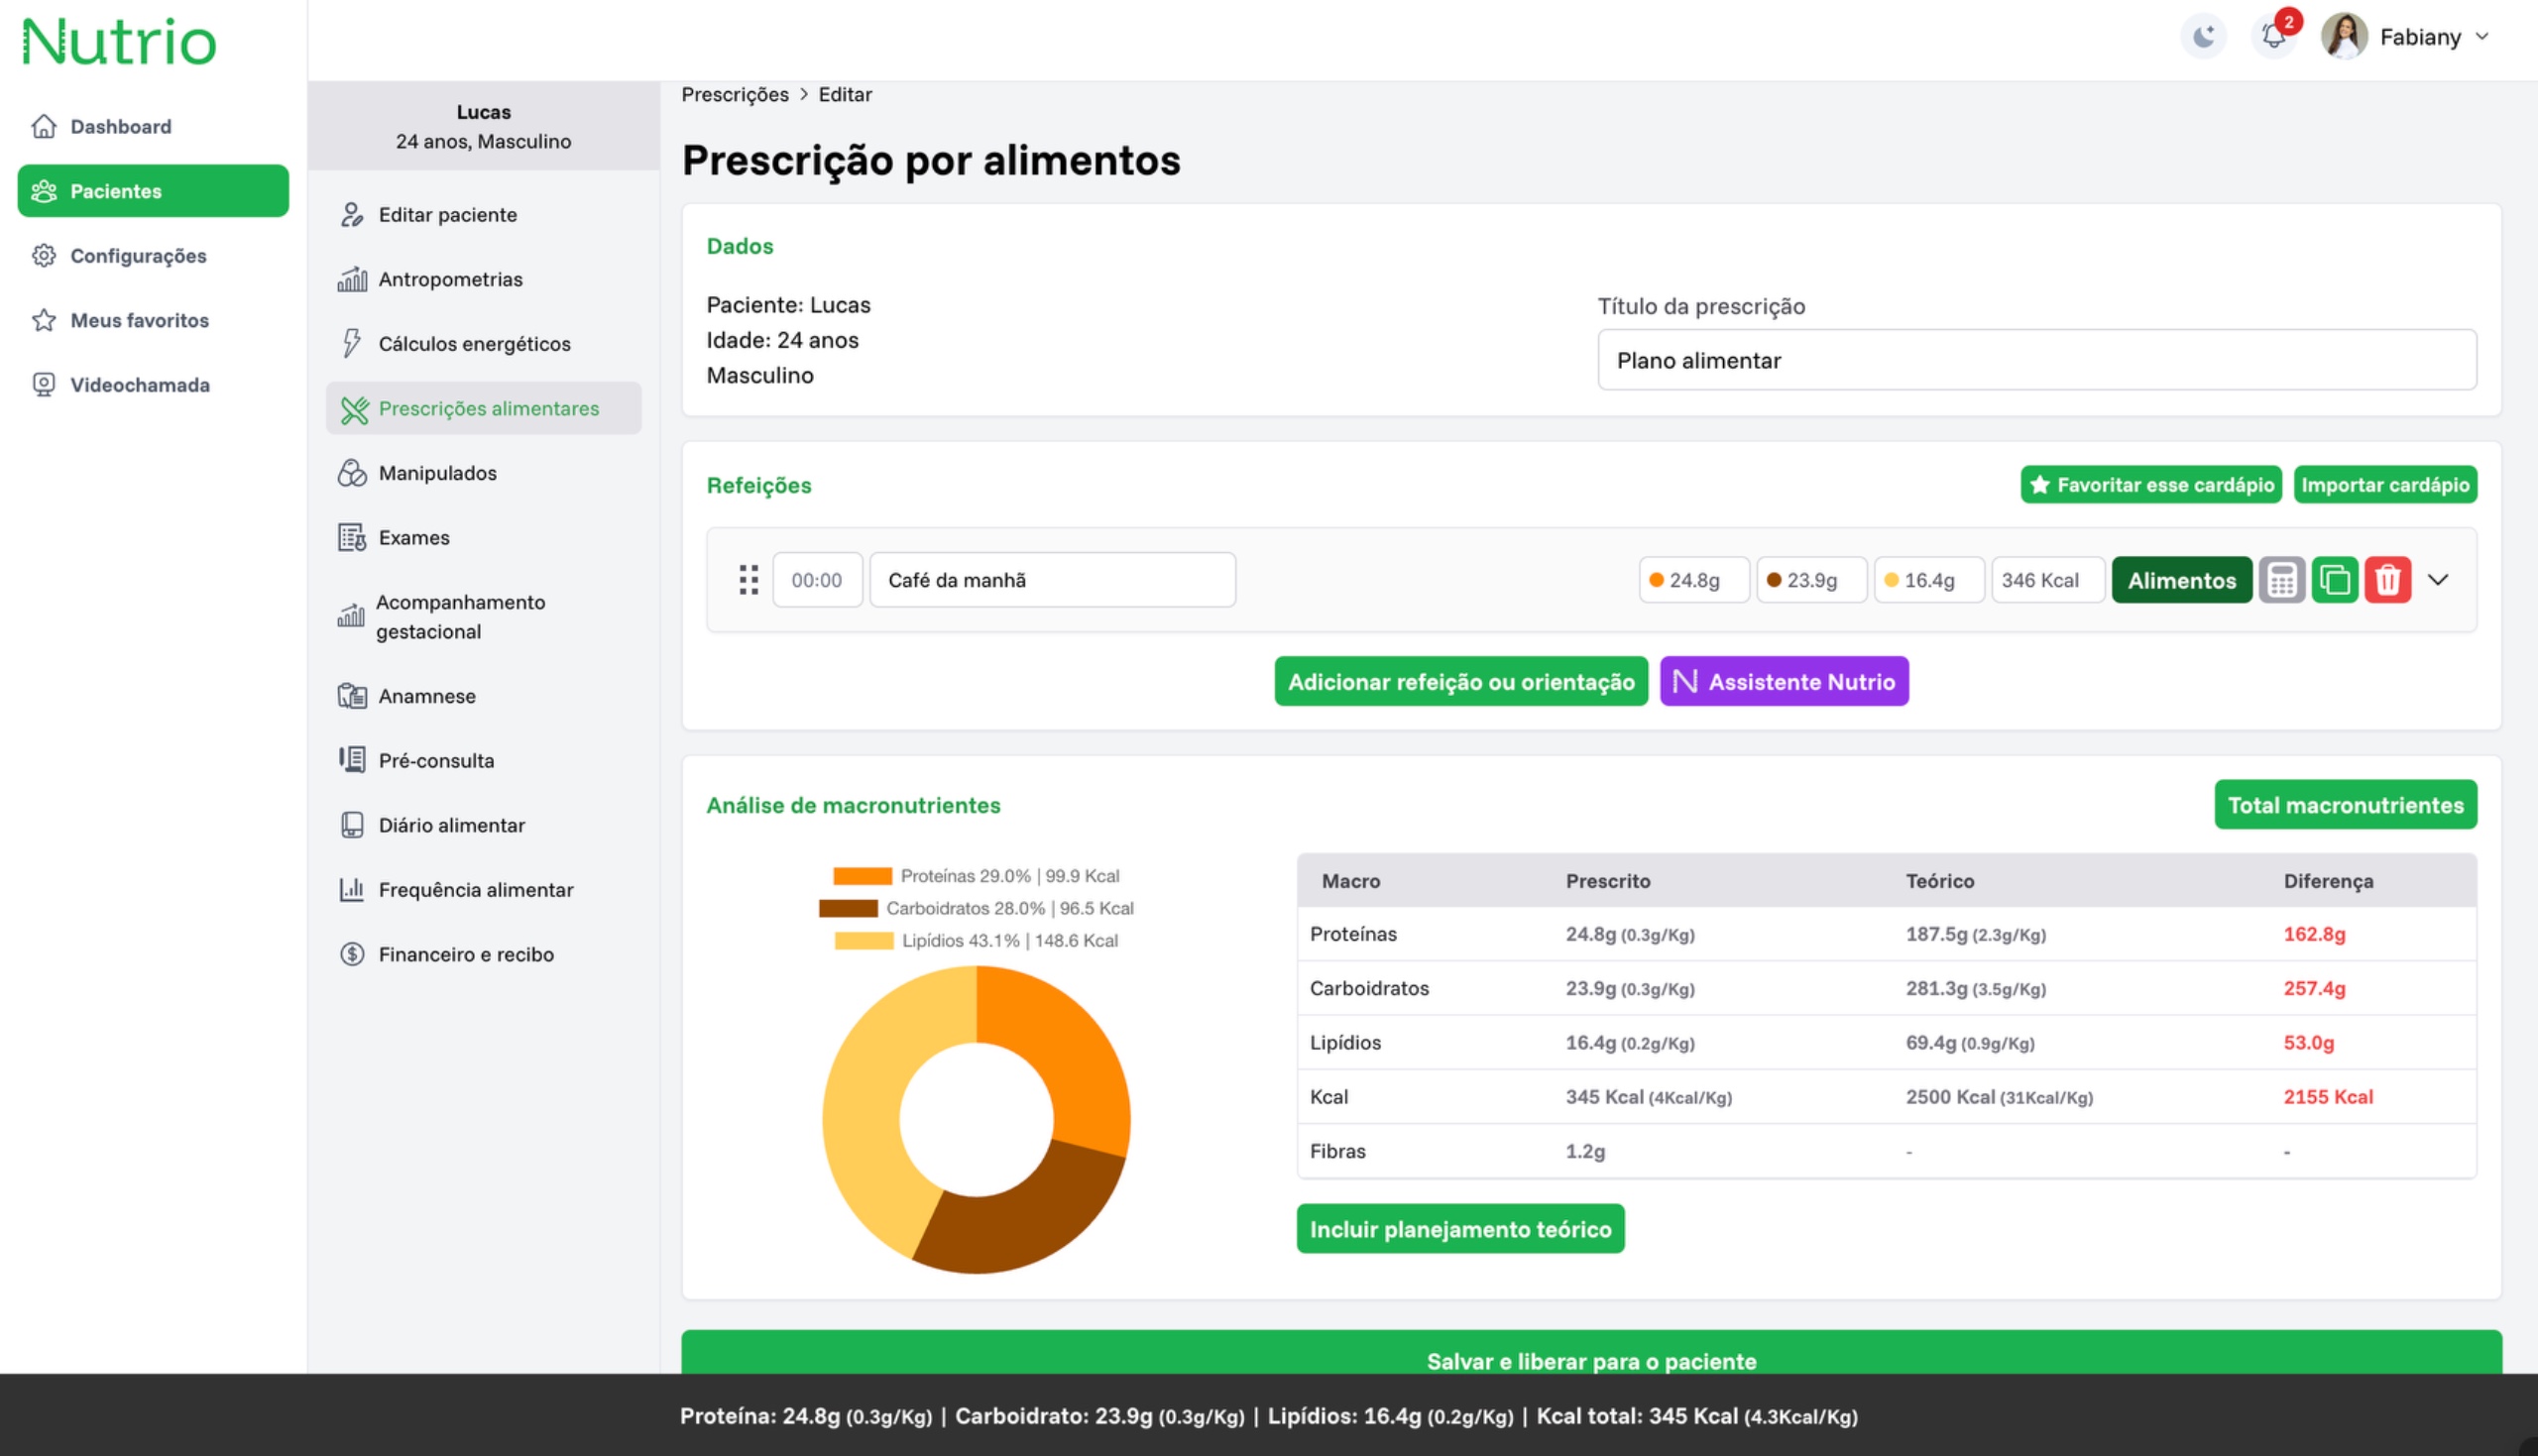Edit the Título da prescrição field
This screenshot has height=1456, width=2538.
click(2035, 360)
